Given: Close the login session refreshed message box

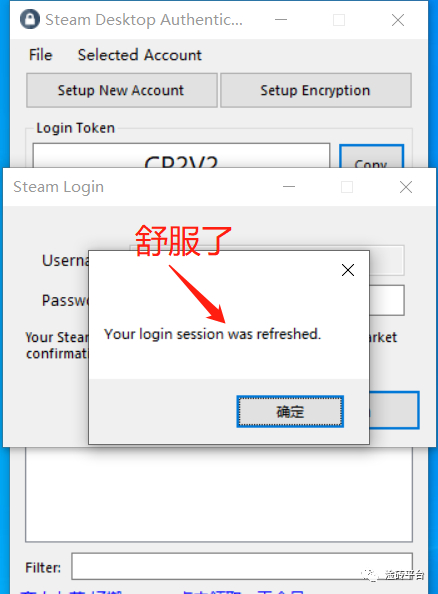Looking at the screenshot, I should click(347, 270).
